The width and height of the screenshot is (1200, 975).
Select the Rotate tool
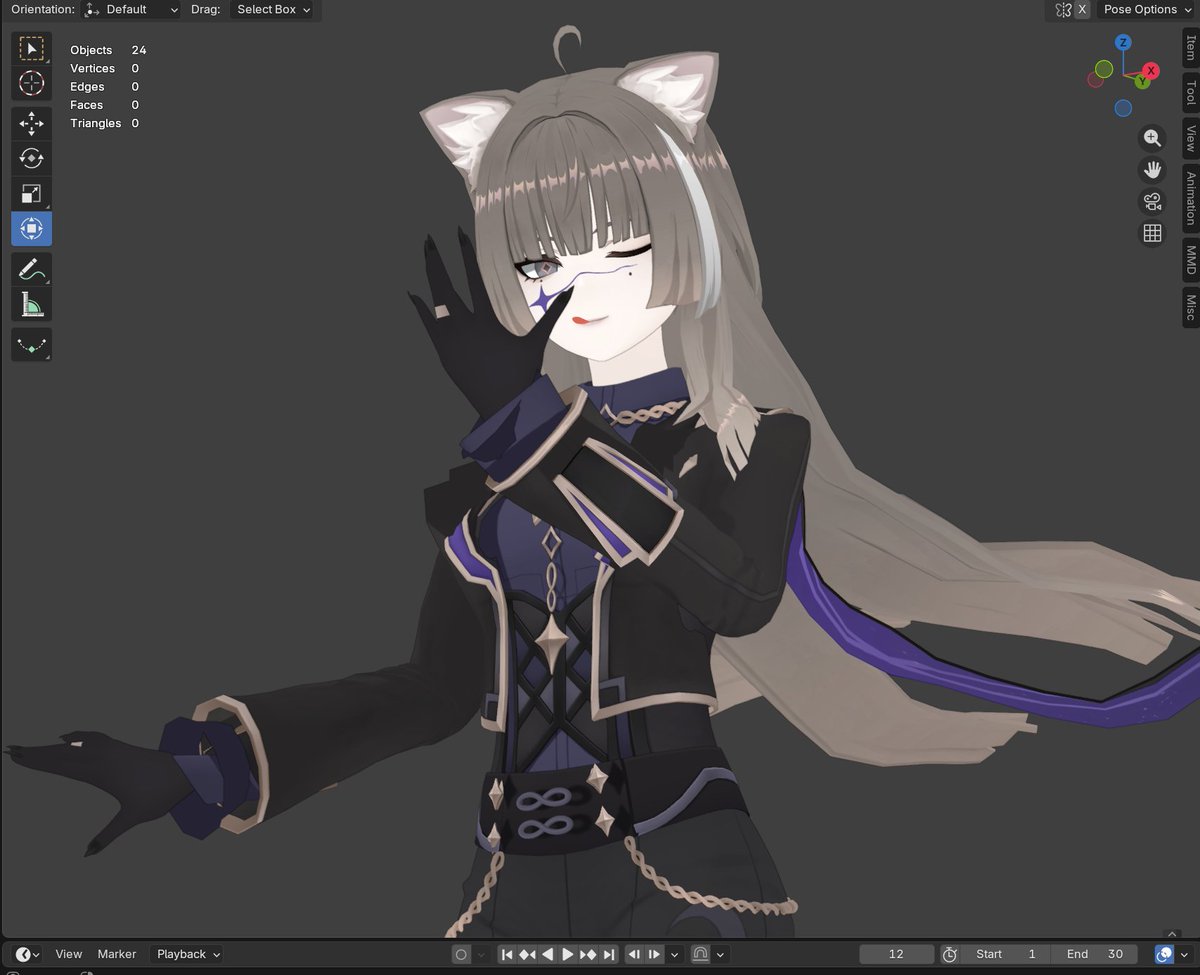coord(31,159)
